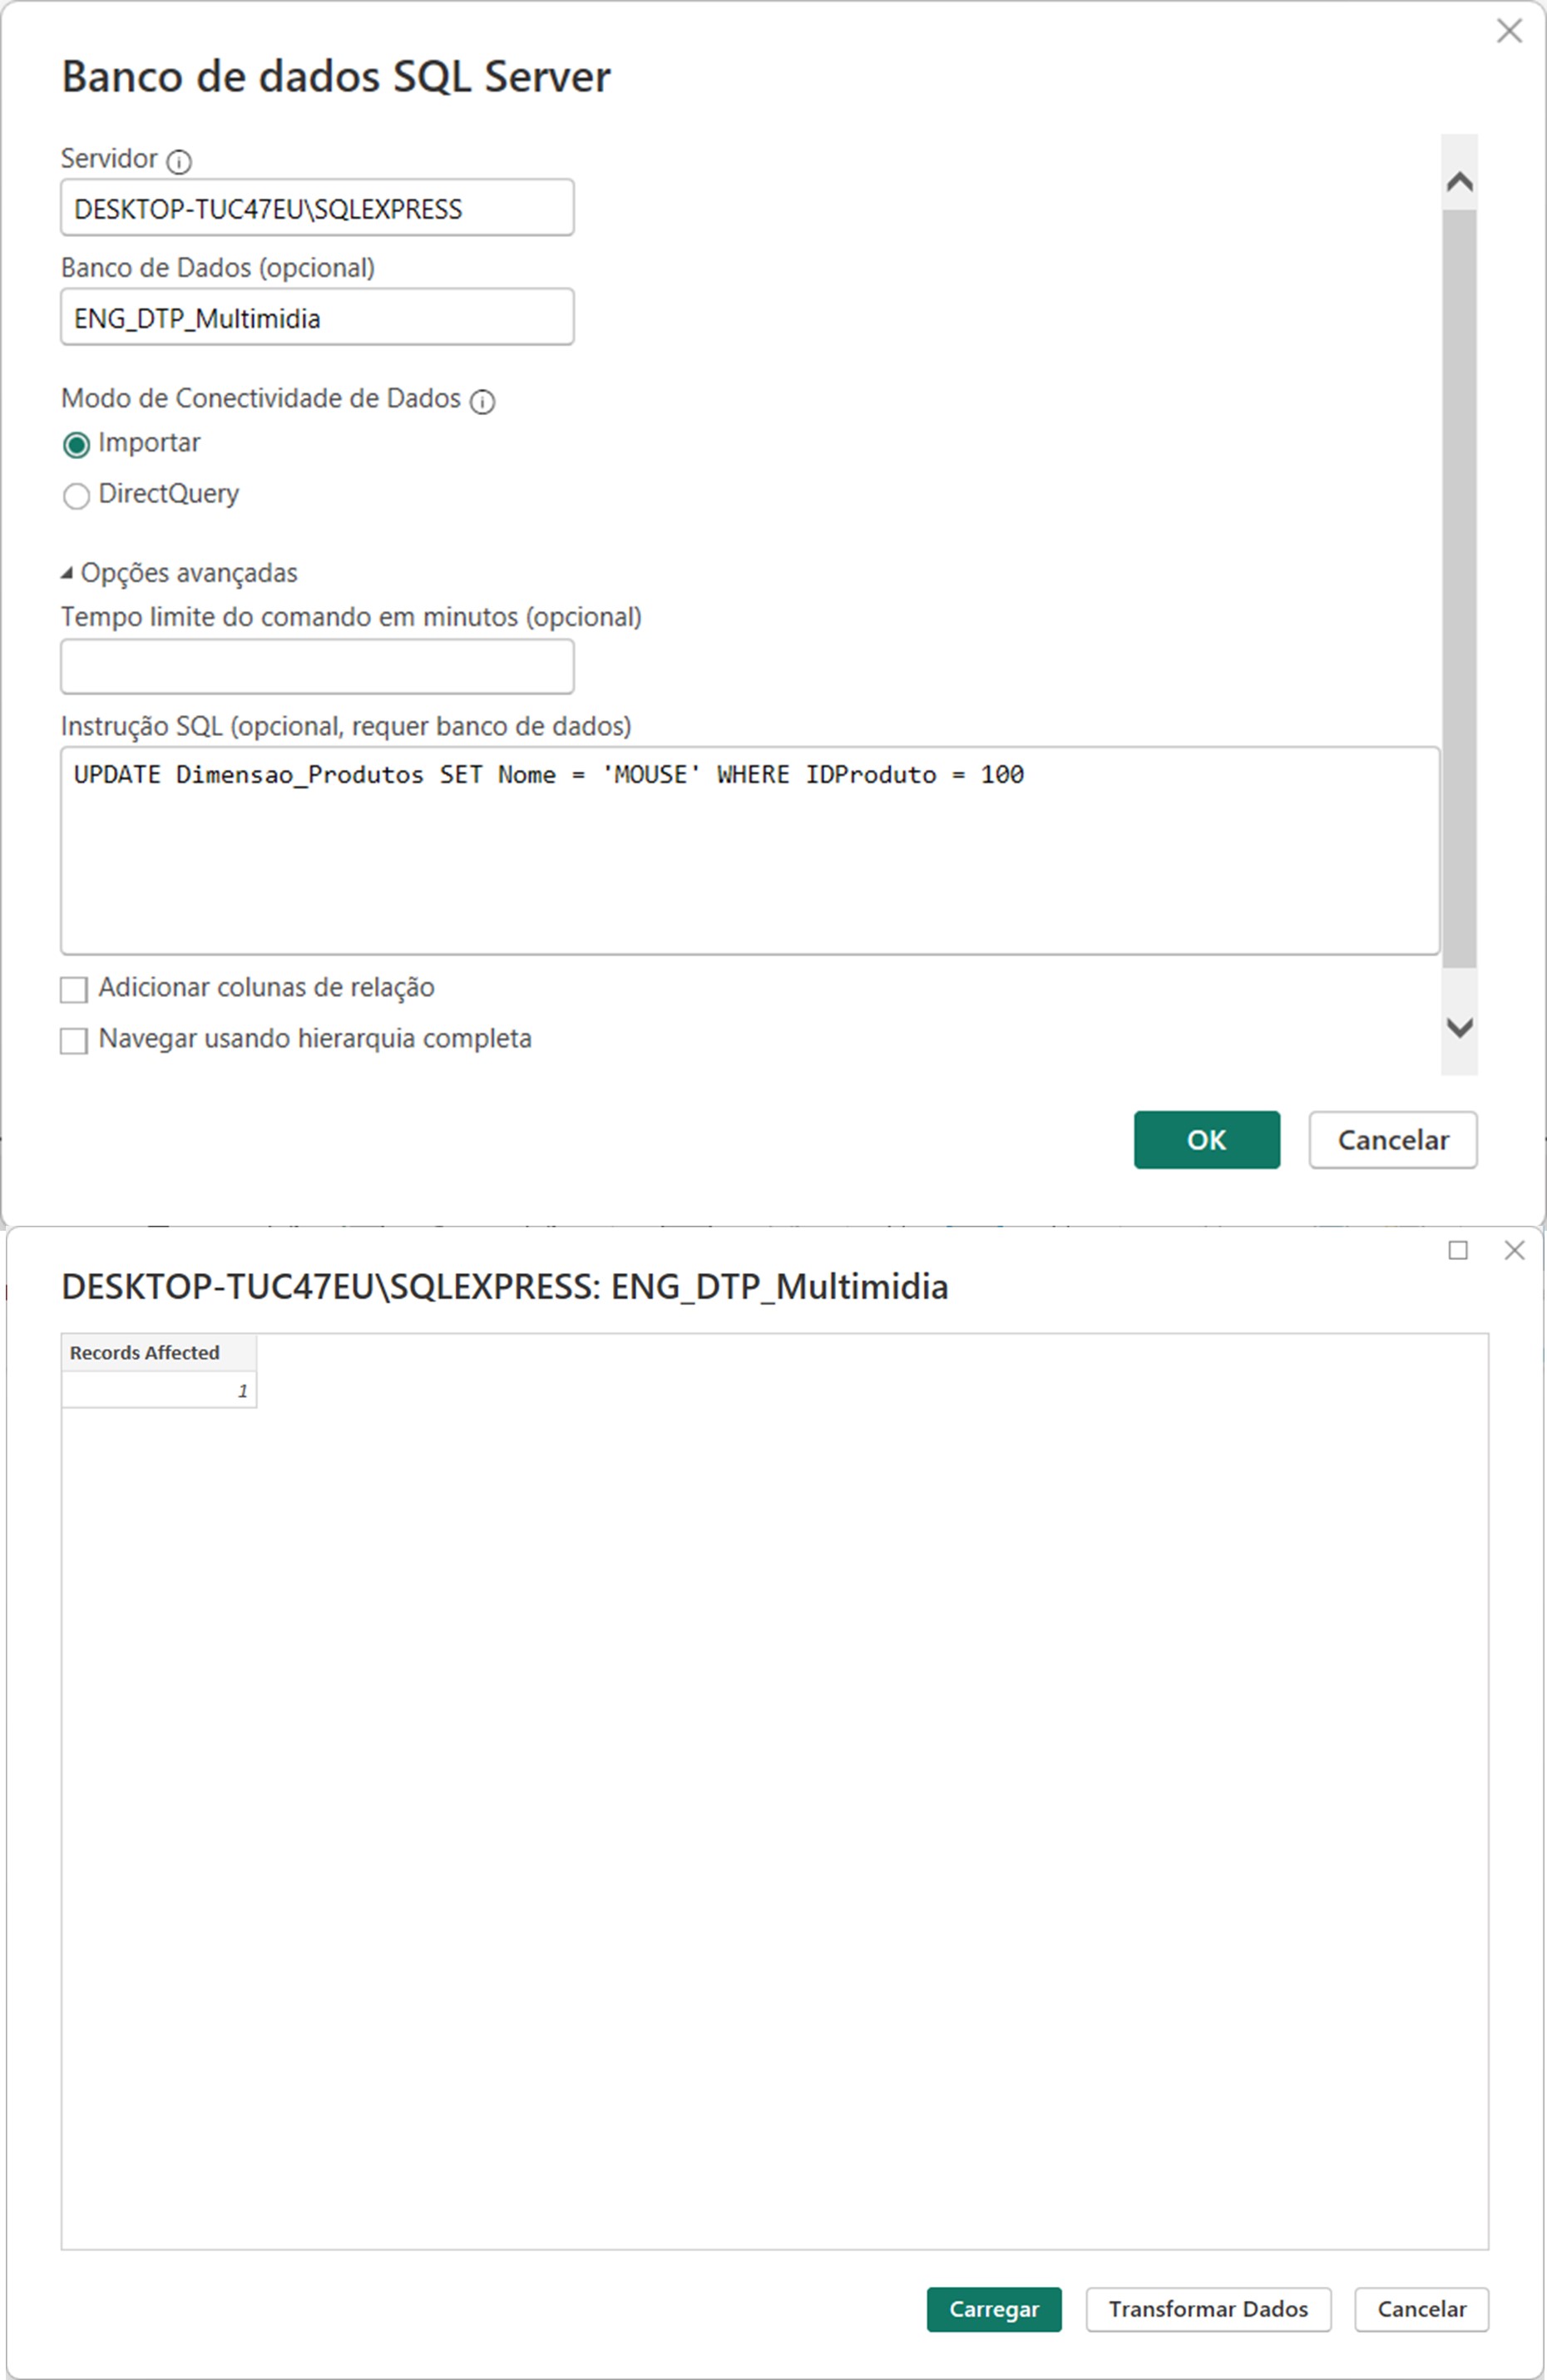Click the Instrução SQL text area
This screenshot has height=2380, width=1547.
(750, 850)
